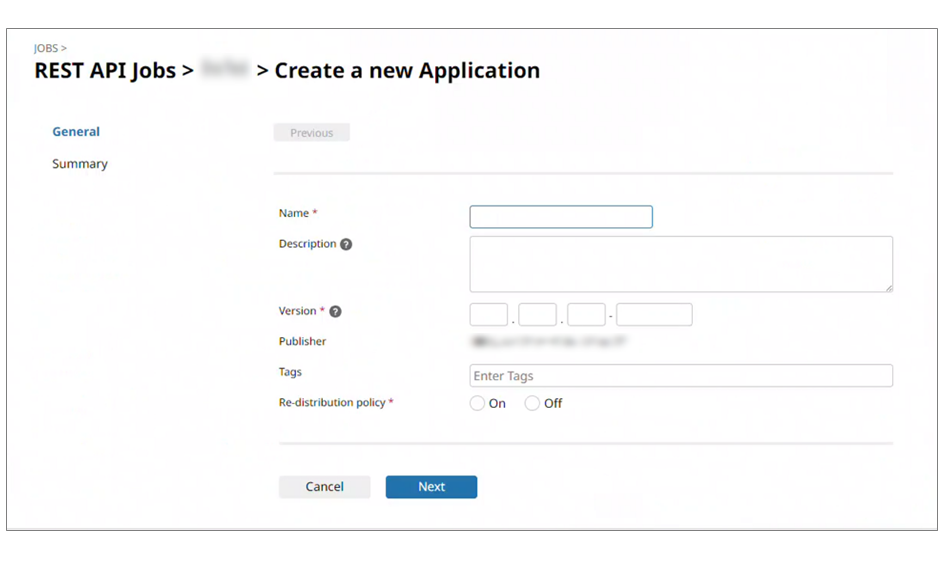The width and height of the screenshot is (945, 567).
Task: Select the On re-distribution policy option
Action: point(477,404)
